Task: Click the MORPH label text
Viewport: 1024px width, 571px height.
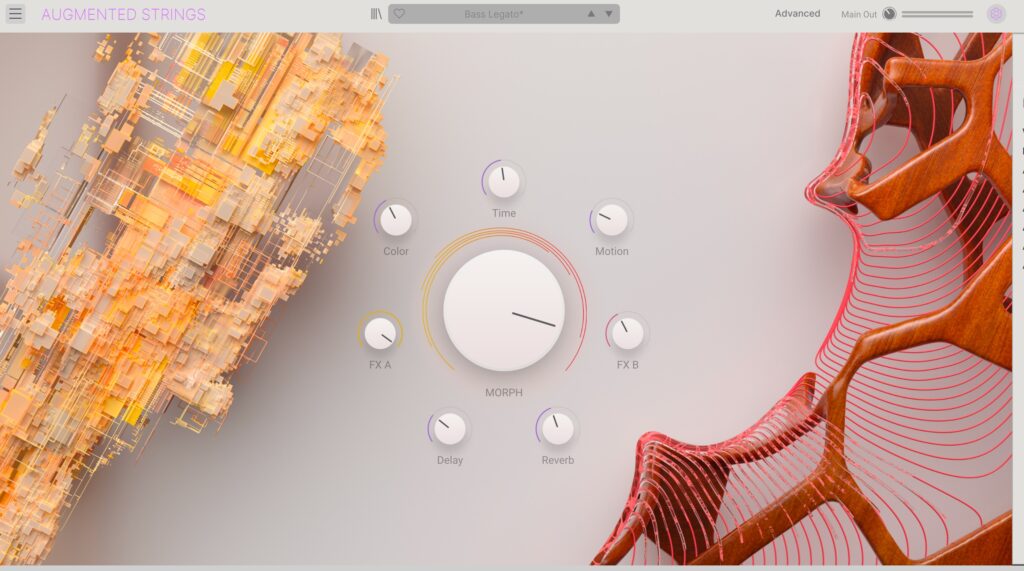Action: [504, 393]
